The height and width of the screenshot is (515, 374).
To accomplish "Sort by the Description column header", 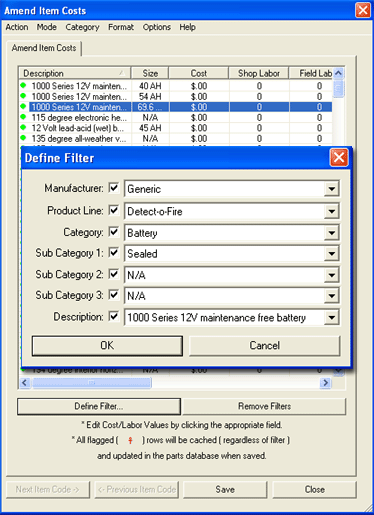I will point(75,73).
